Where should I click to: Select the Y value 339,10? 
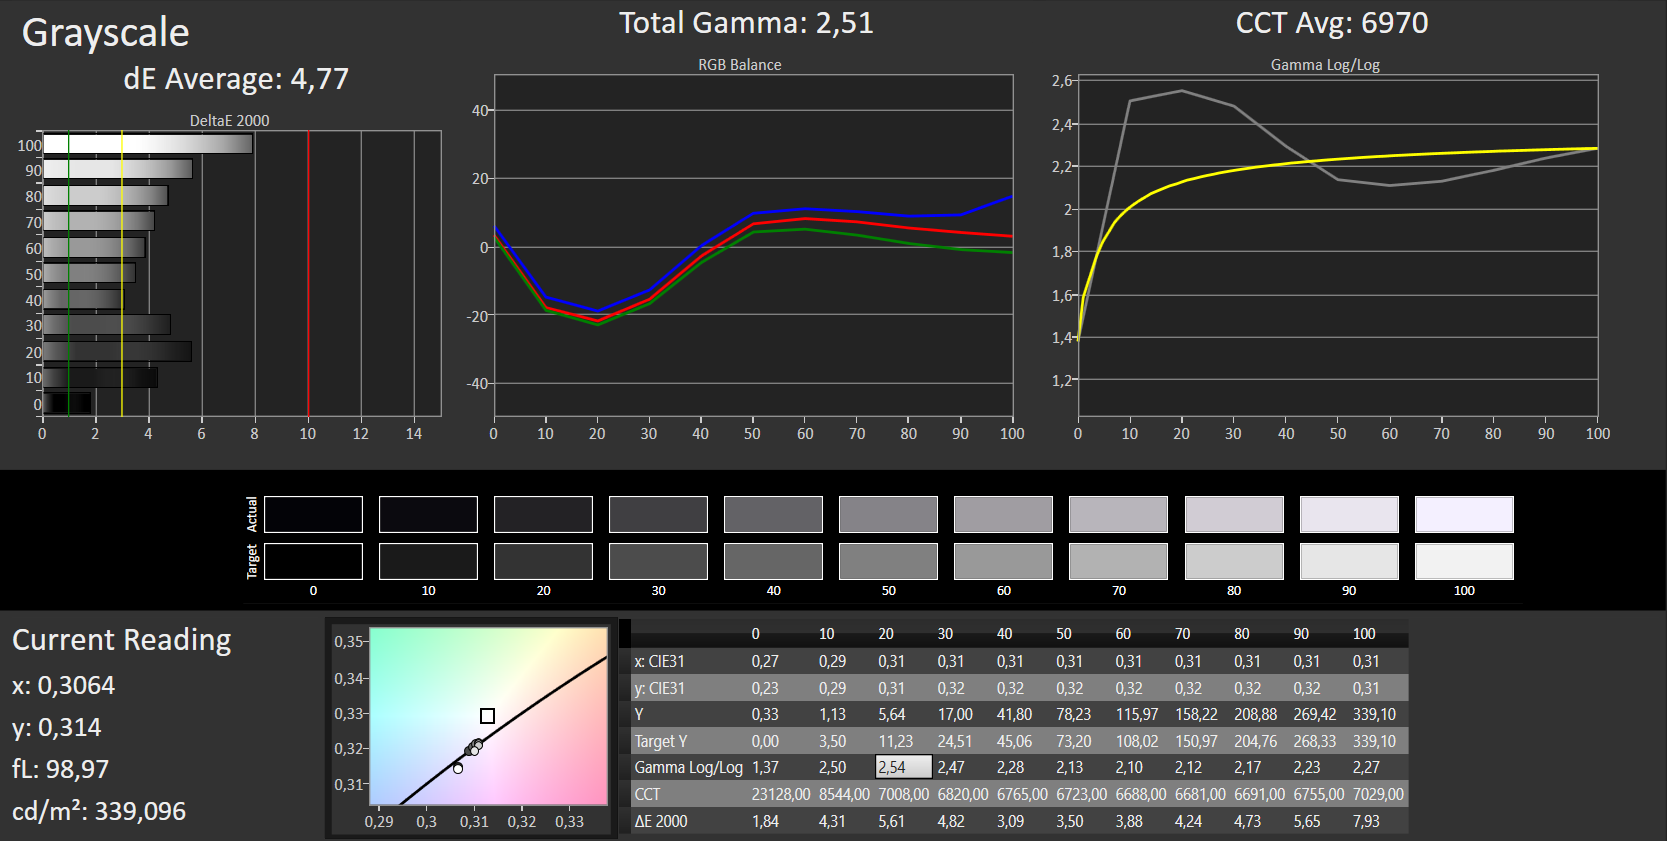coord(1374,714)
